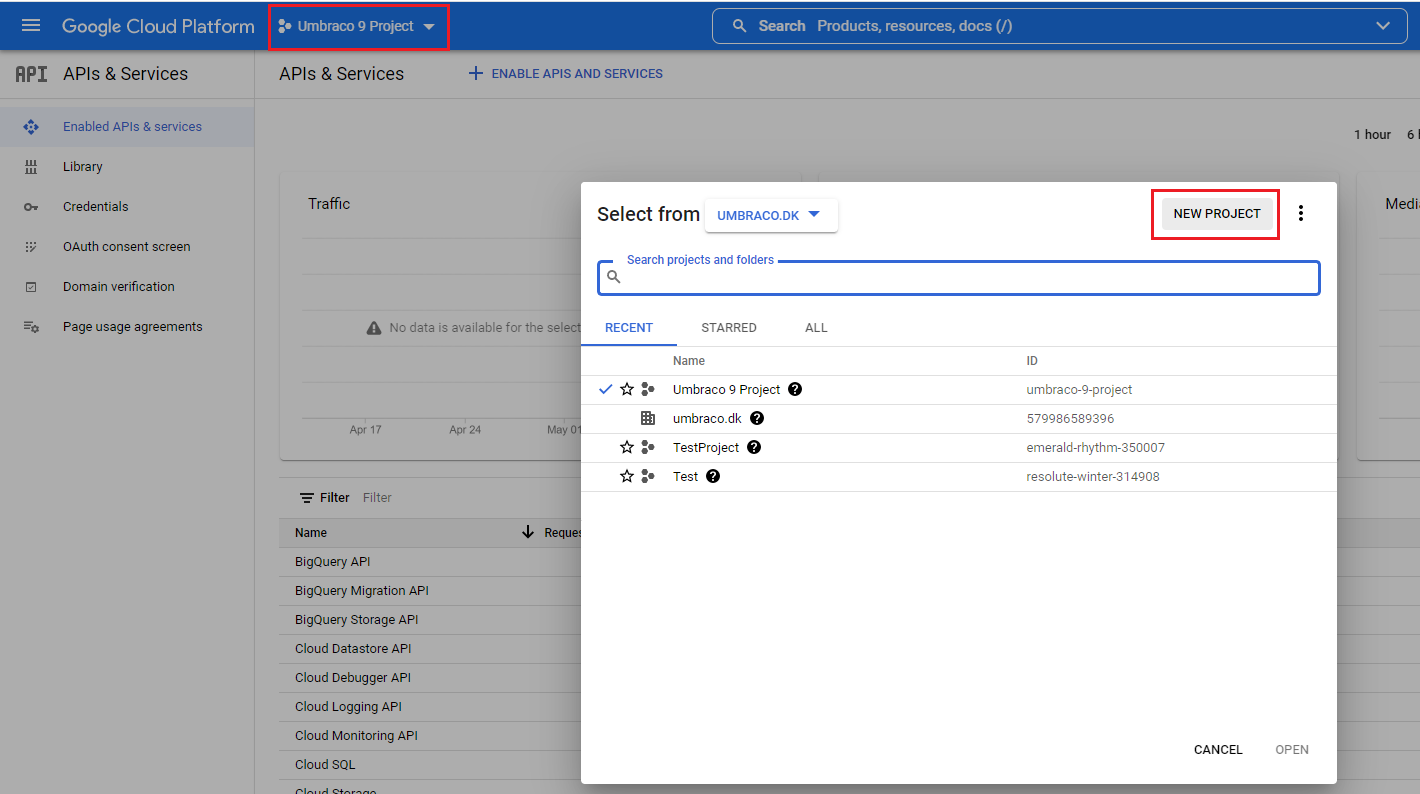The image size is (1420, 794).
Task: Click the project icon in the top bar selector
Action: click(x=285, y=26)
